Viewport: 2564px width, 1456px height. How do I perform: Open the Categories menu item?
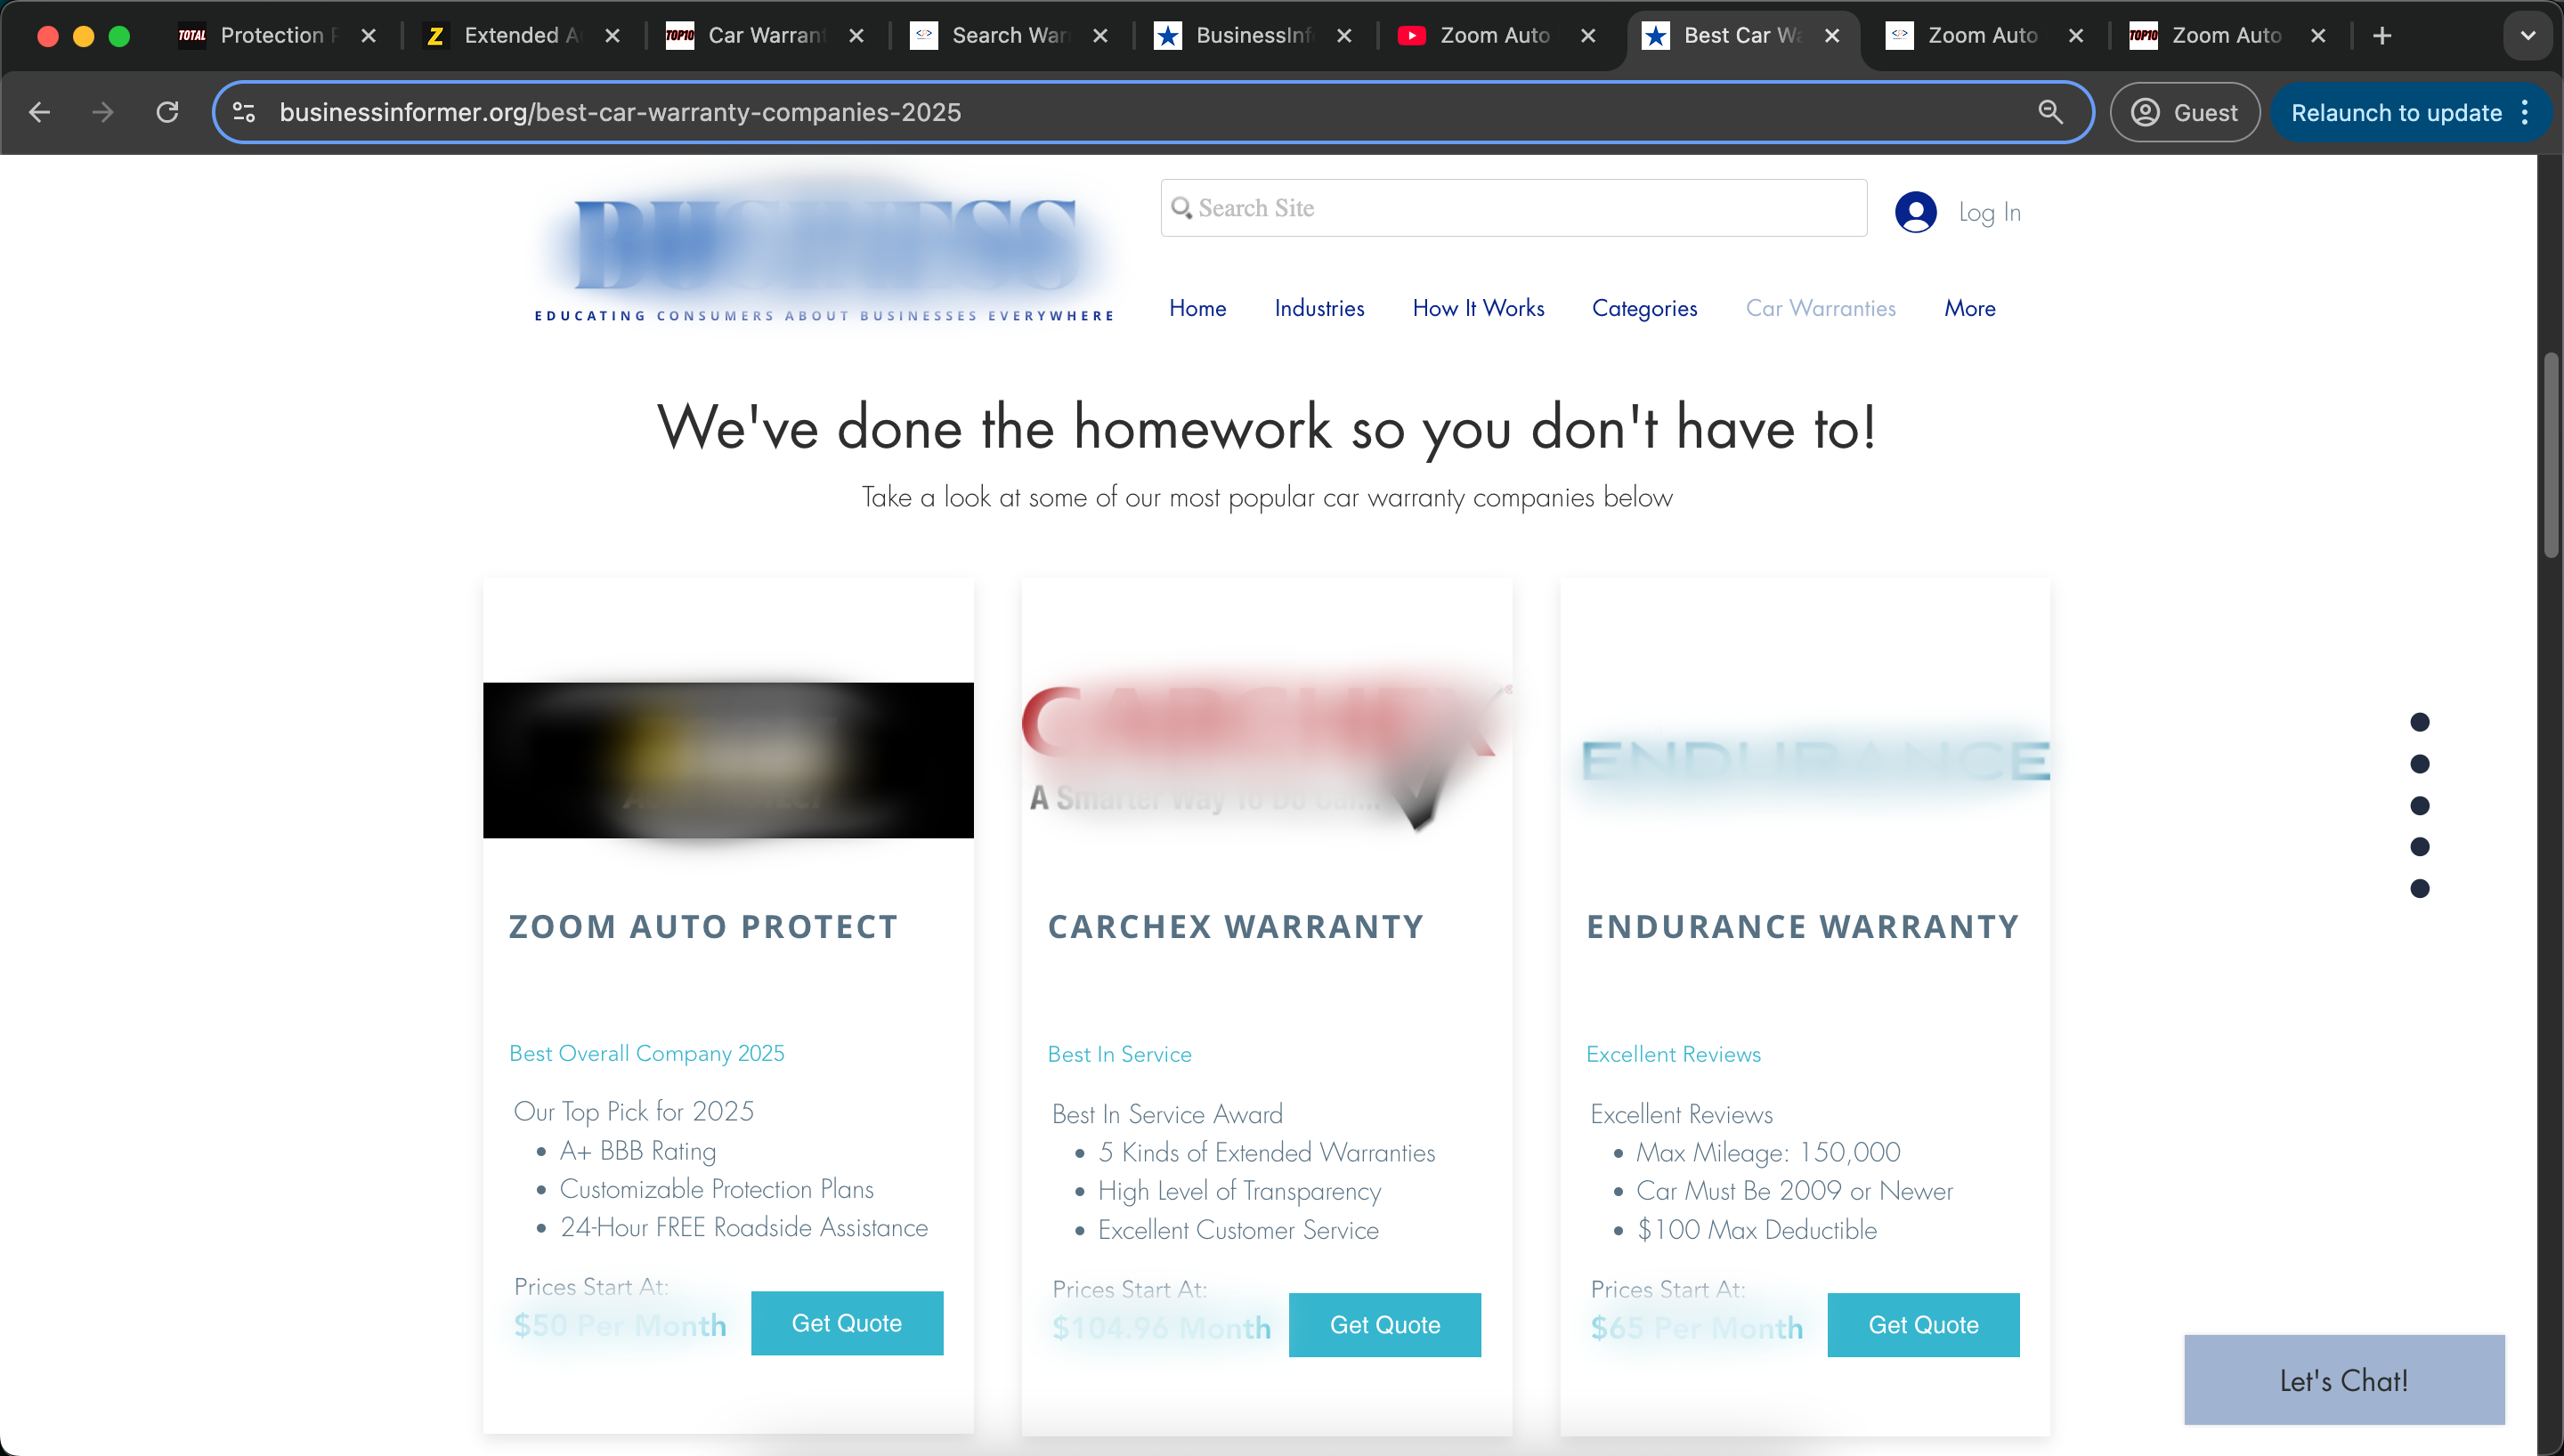click(1644, 308)
